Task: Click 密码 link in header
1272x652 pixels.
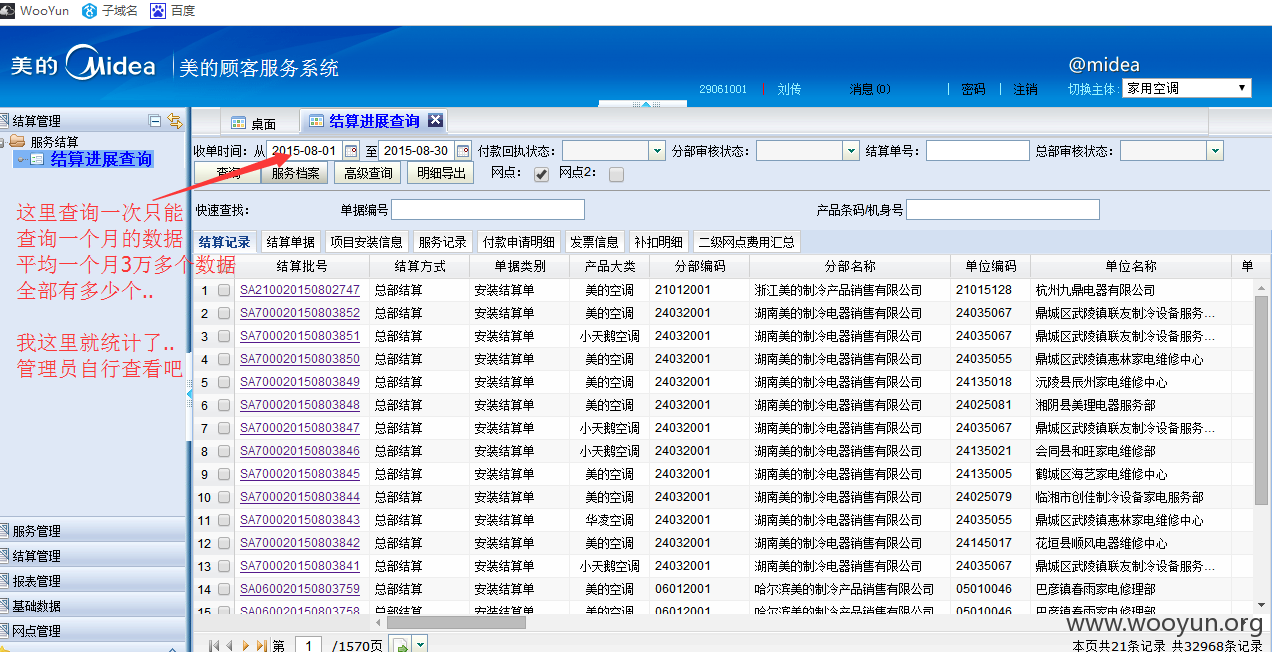Action: 973,89
